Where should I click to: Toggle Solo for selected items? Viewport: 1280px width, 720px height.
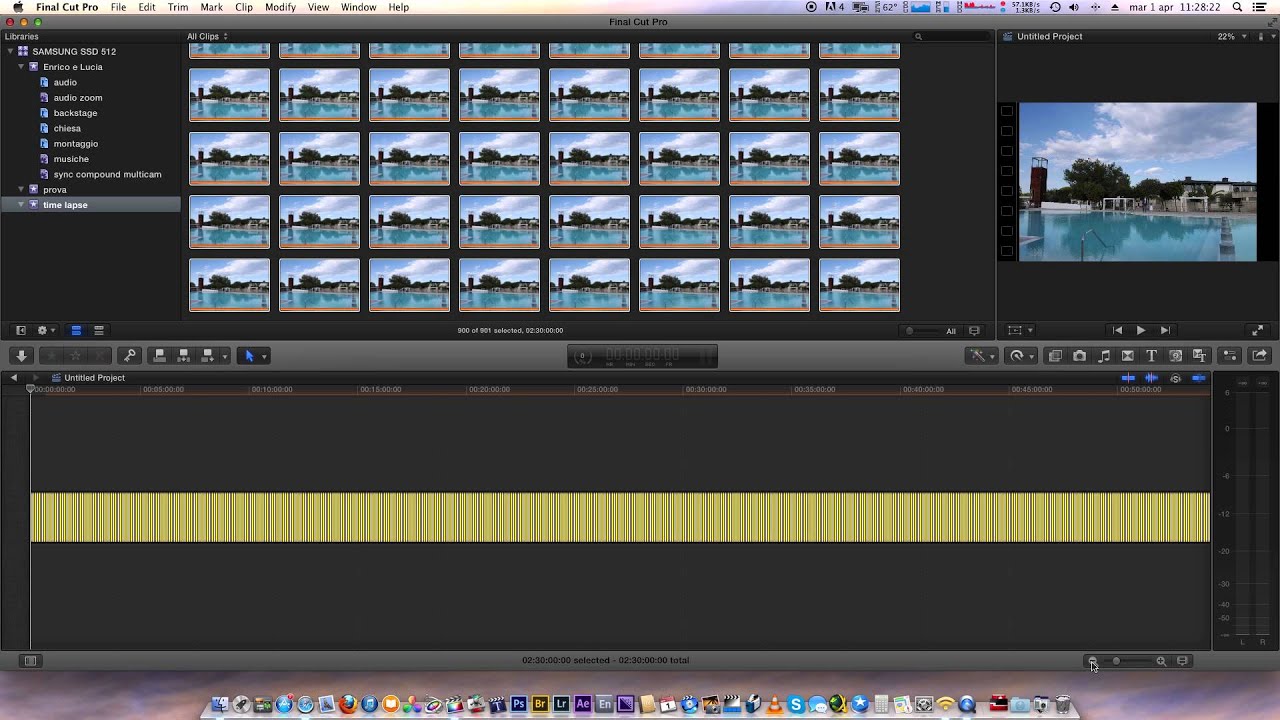1175,378
